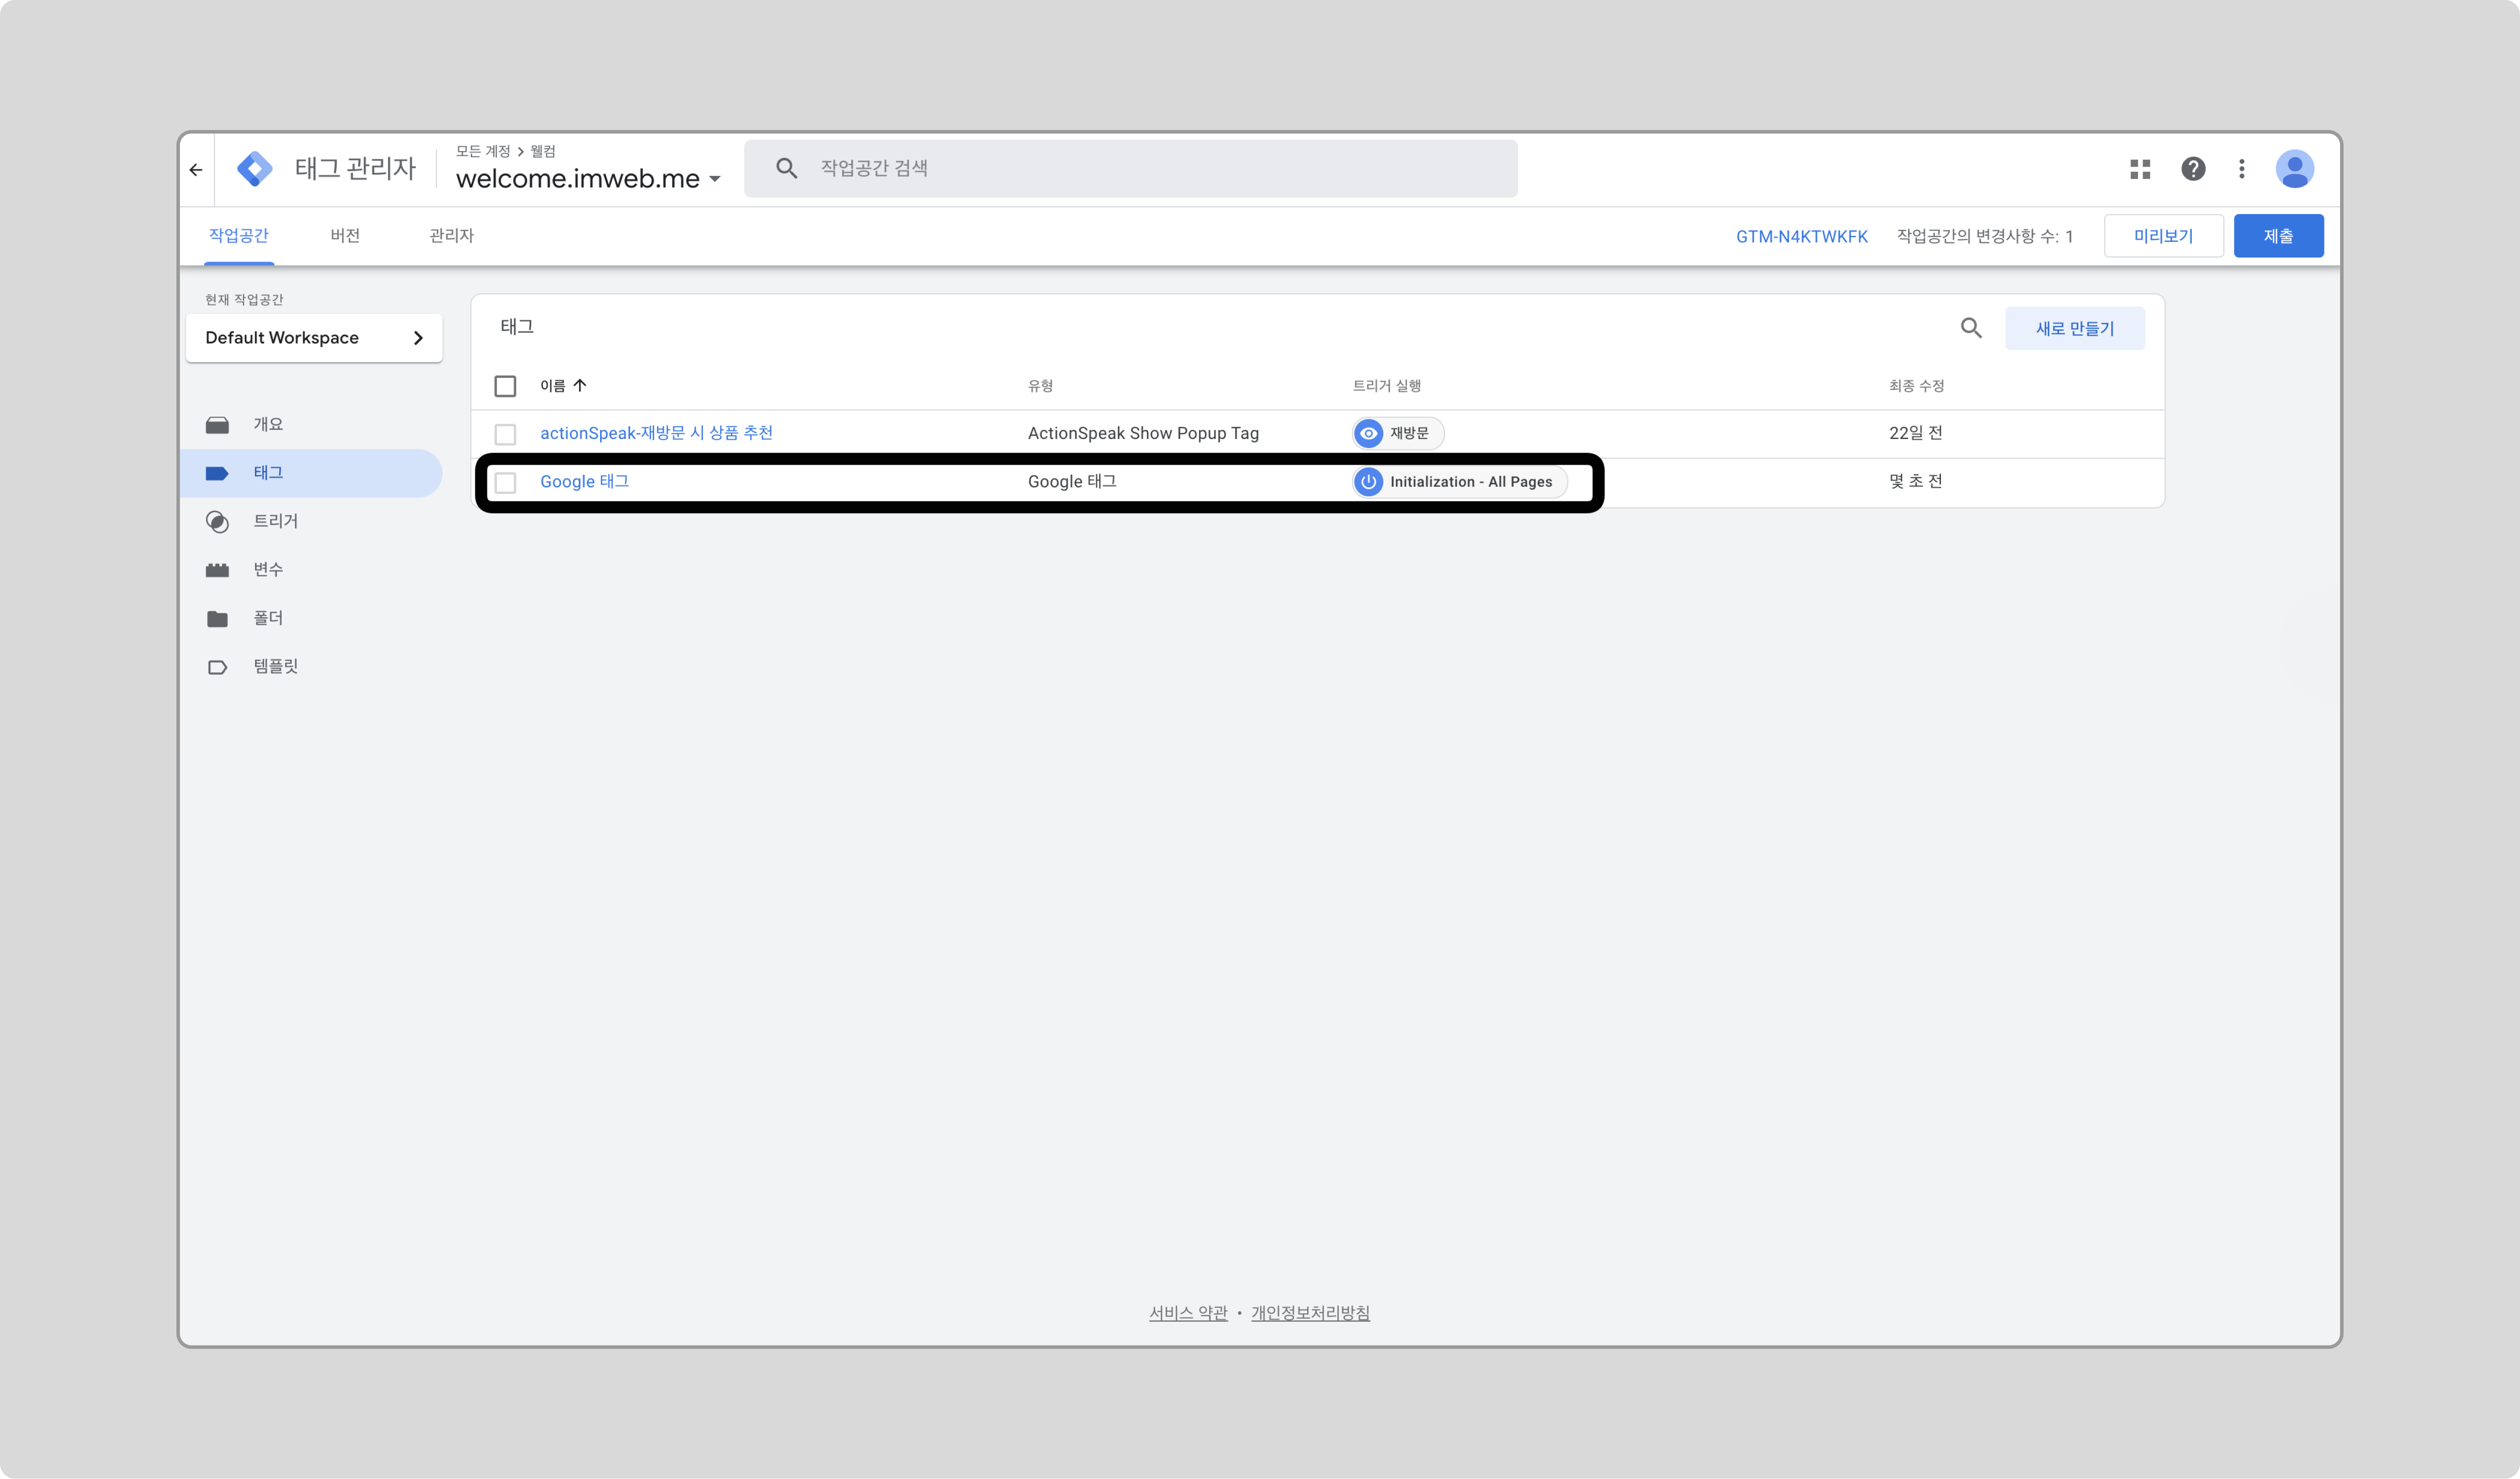The height and width of the screenshot is (1479, 2520).
Task: Toggle the select-all tags checkbox
Action: click(505, 386)
